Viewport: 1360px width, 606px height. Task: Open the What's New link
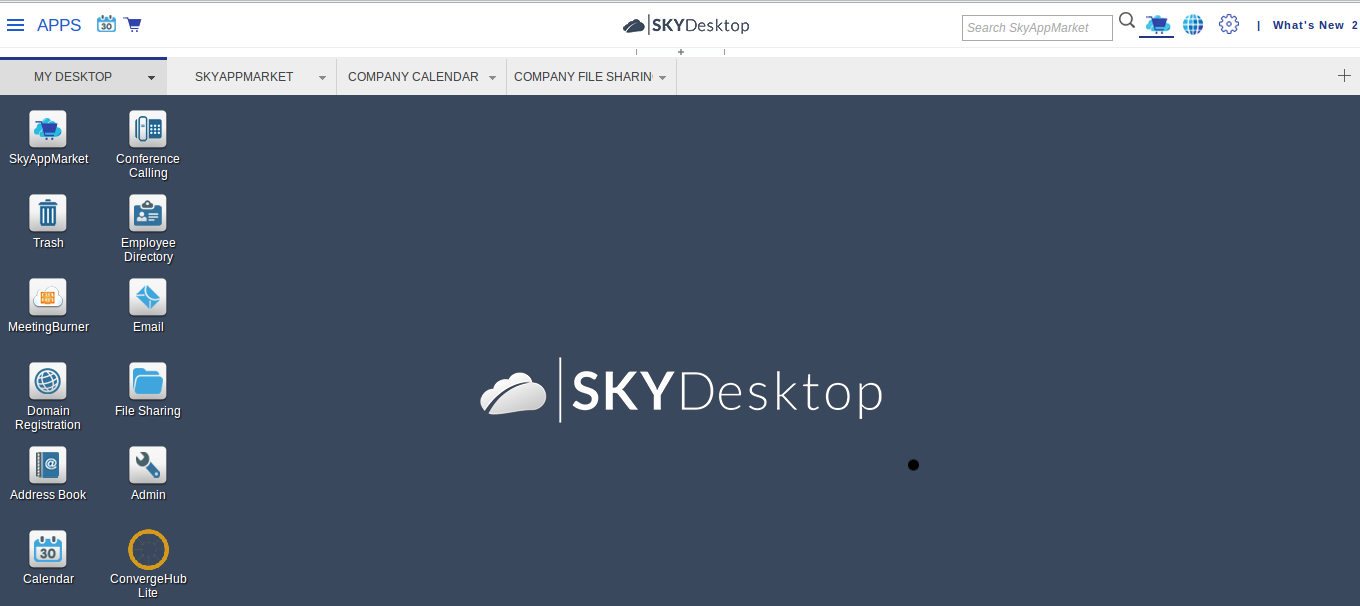[1308, 26]
